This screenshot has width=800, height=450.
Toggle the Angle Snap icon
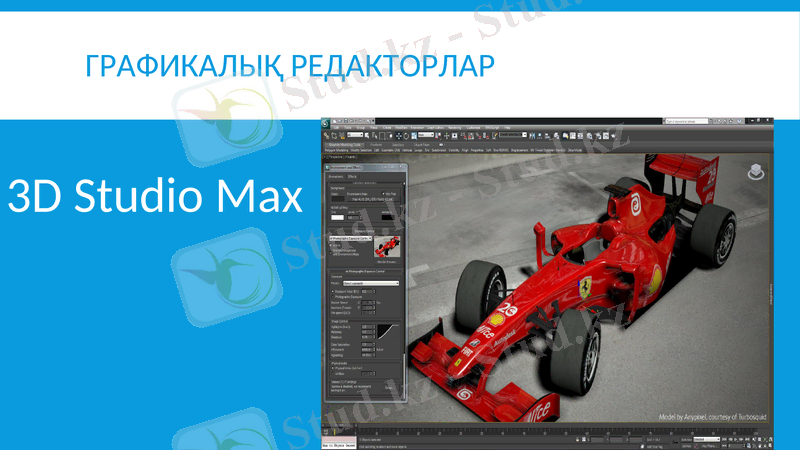[471, 136]
